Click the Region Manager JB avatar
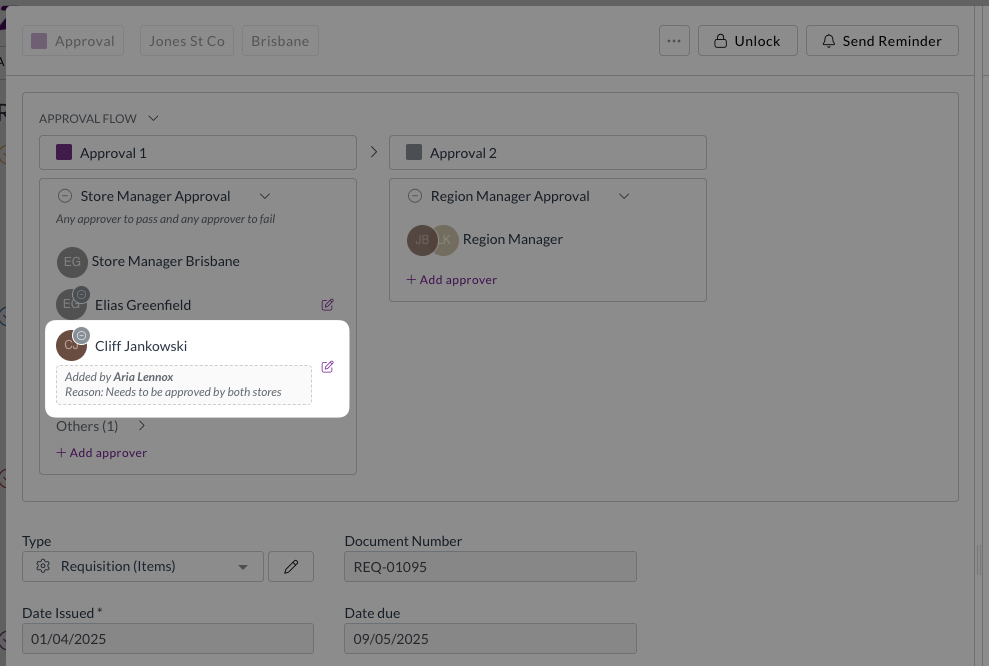 click(421, 240)
